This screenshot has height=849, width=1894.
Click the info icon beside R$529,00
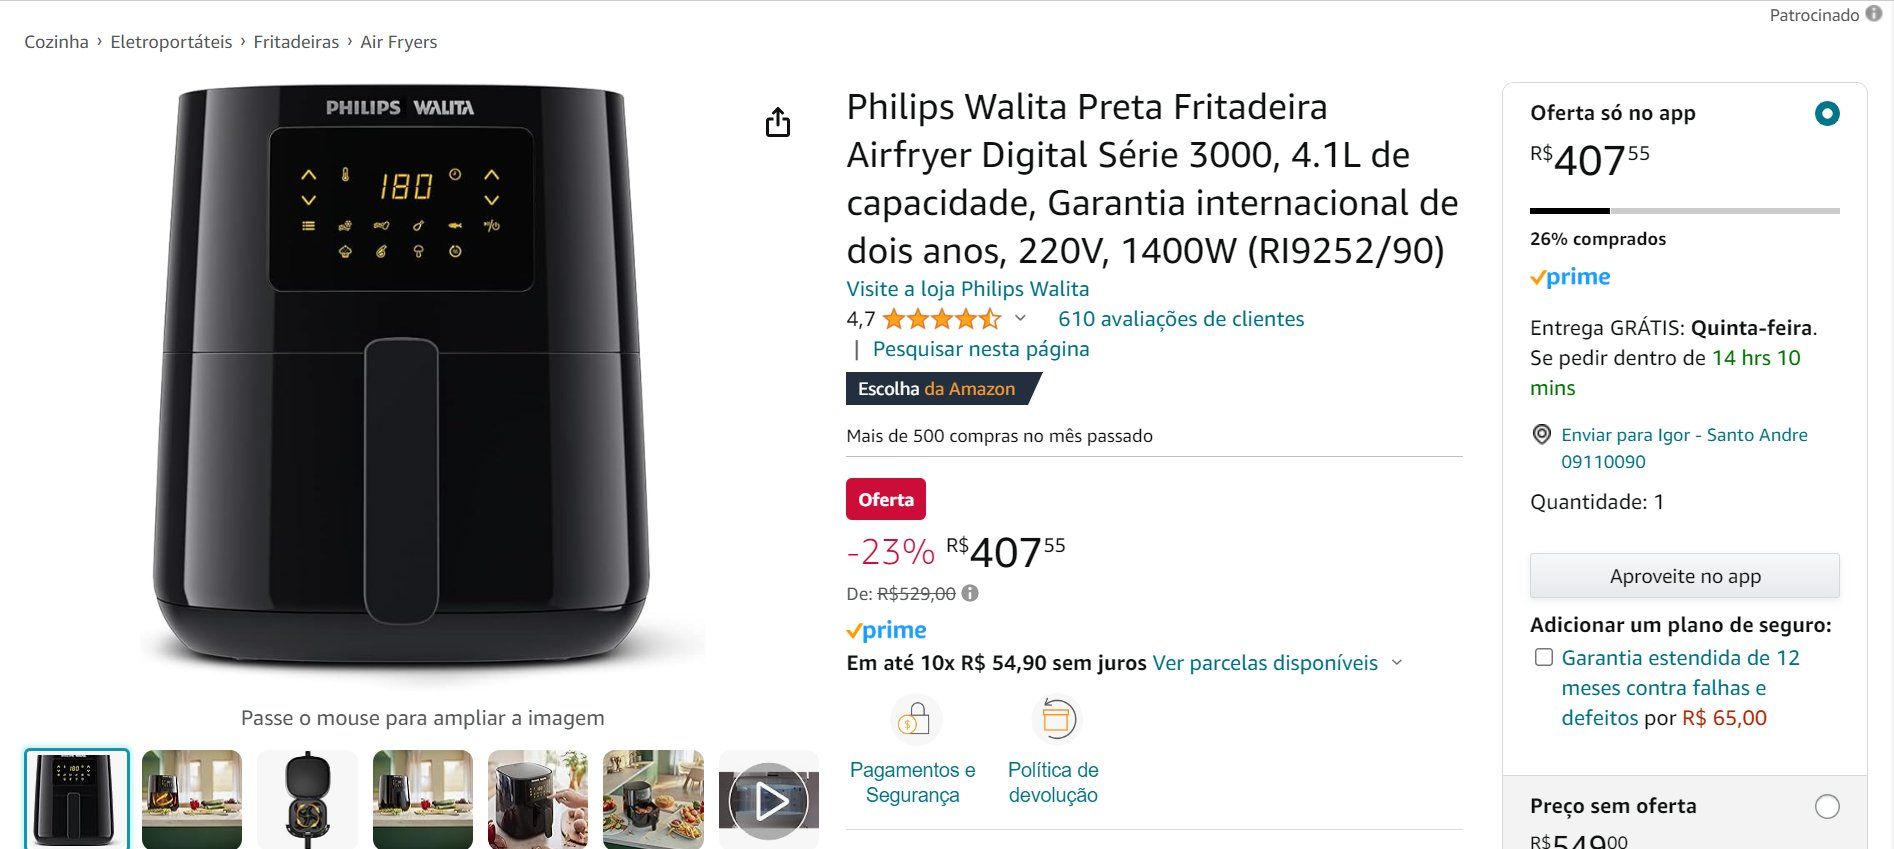tap(970, 593)
